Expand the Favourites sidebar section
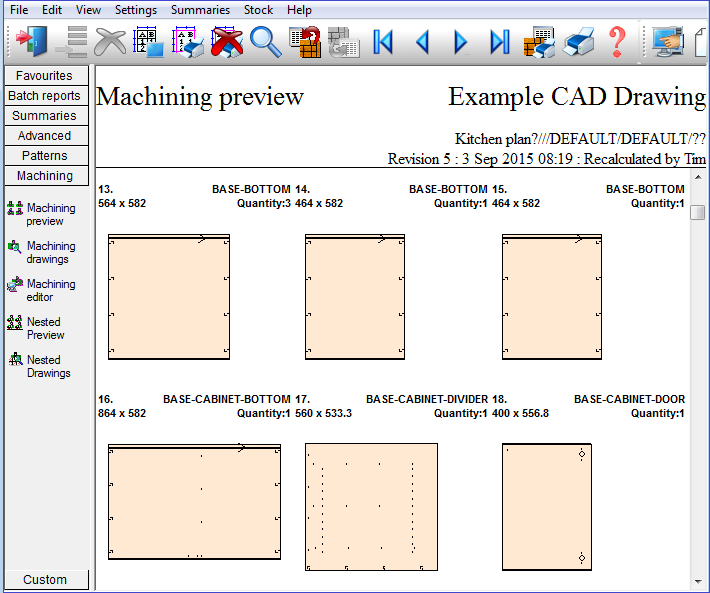 (x=44, y=76)
